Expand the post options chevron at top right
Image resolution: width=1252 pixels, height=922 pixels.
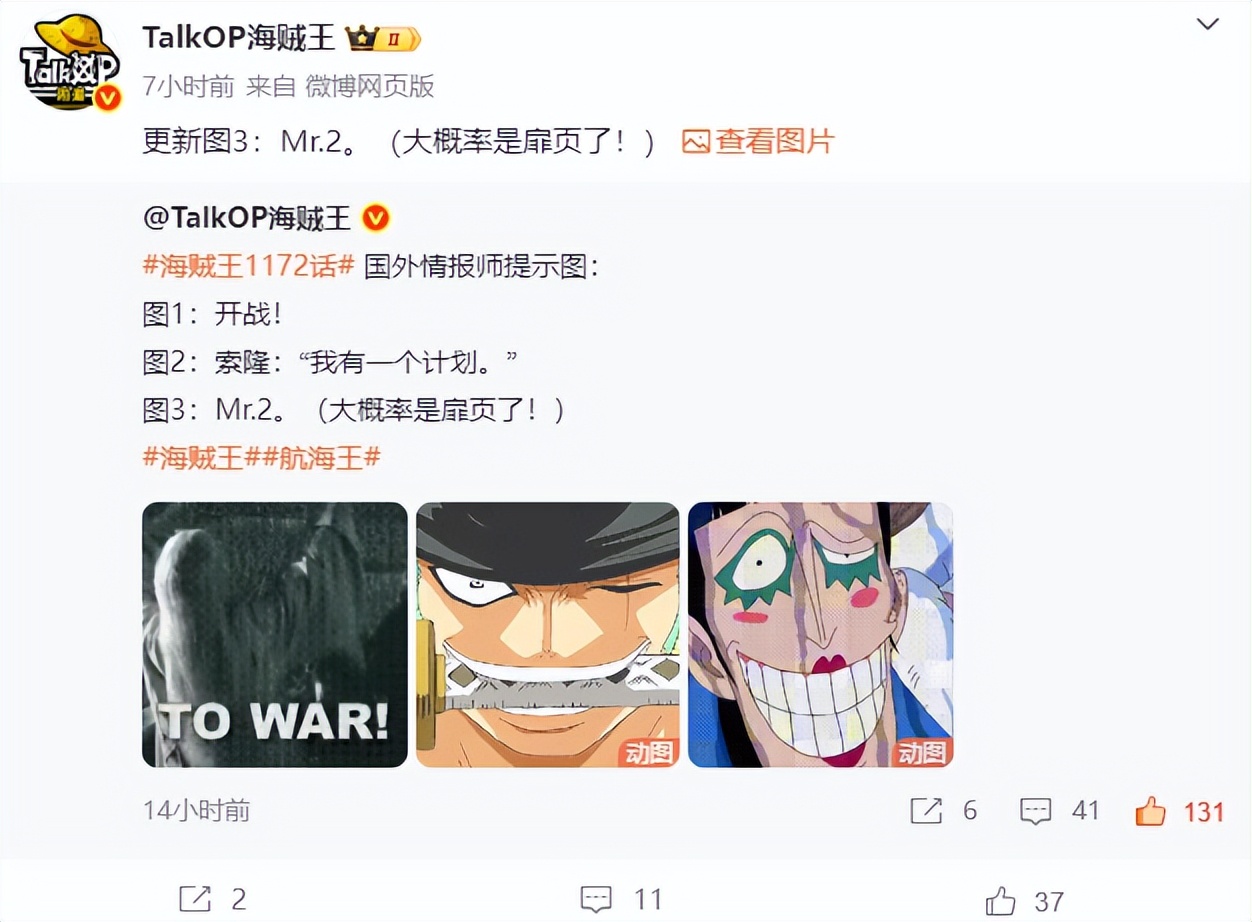coord(1208,24)
